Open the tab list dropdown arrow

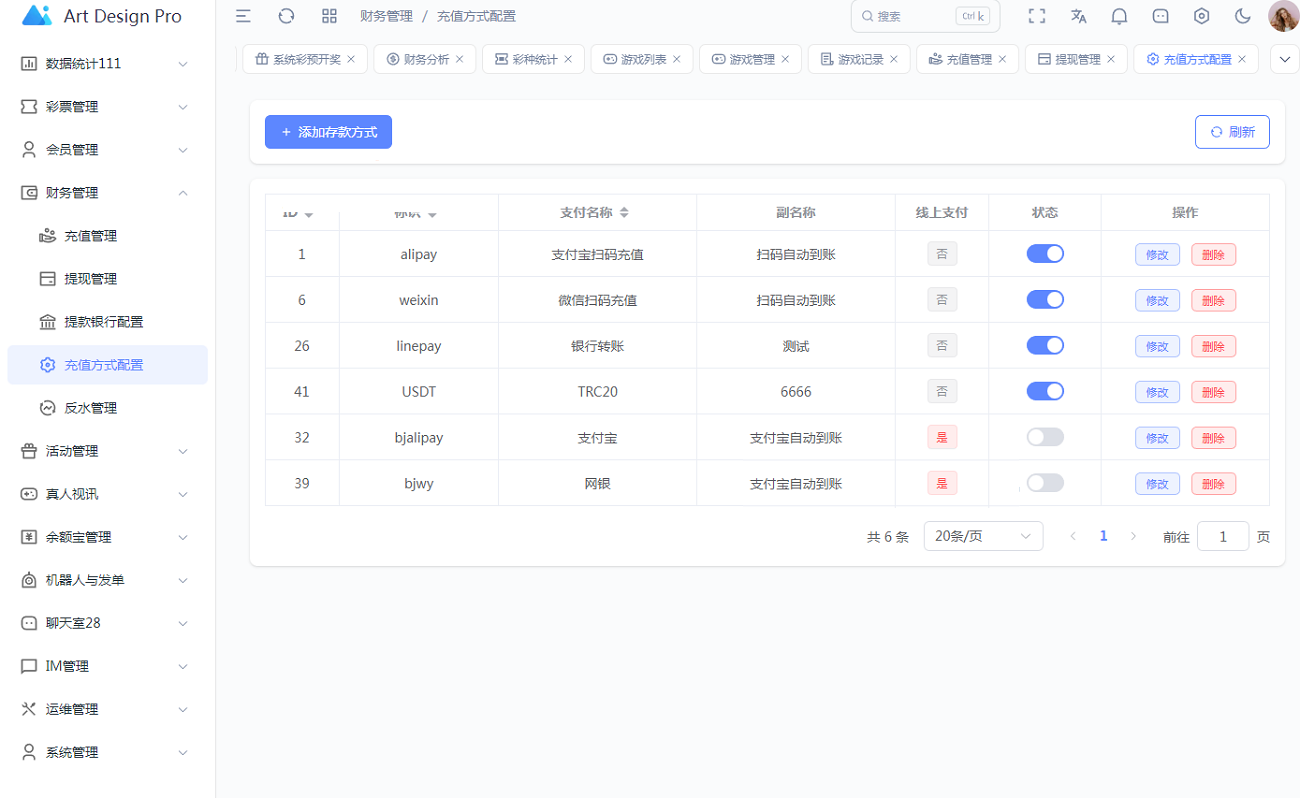pyautogui.click(x=1284, y=59)
